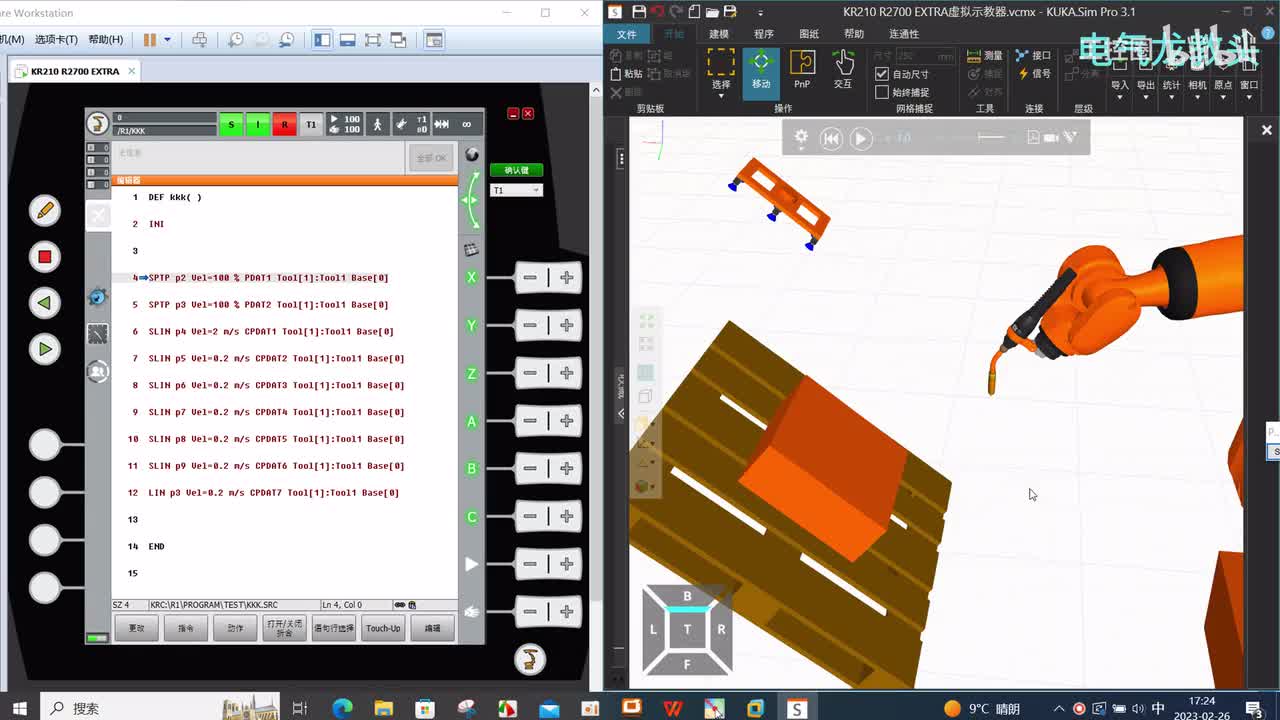
Task: Click the green confirm key button
Action: [x=516, y=170]
